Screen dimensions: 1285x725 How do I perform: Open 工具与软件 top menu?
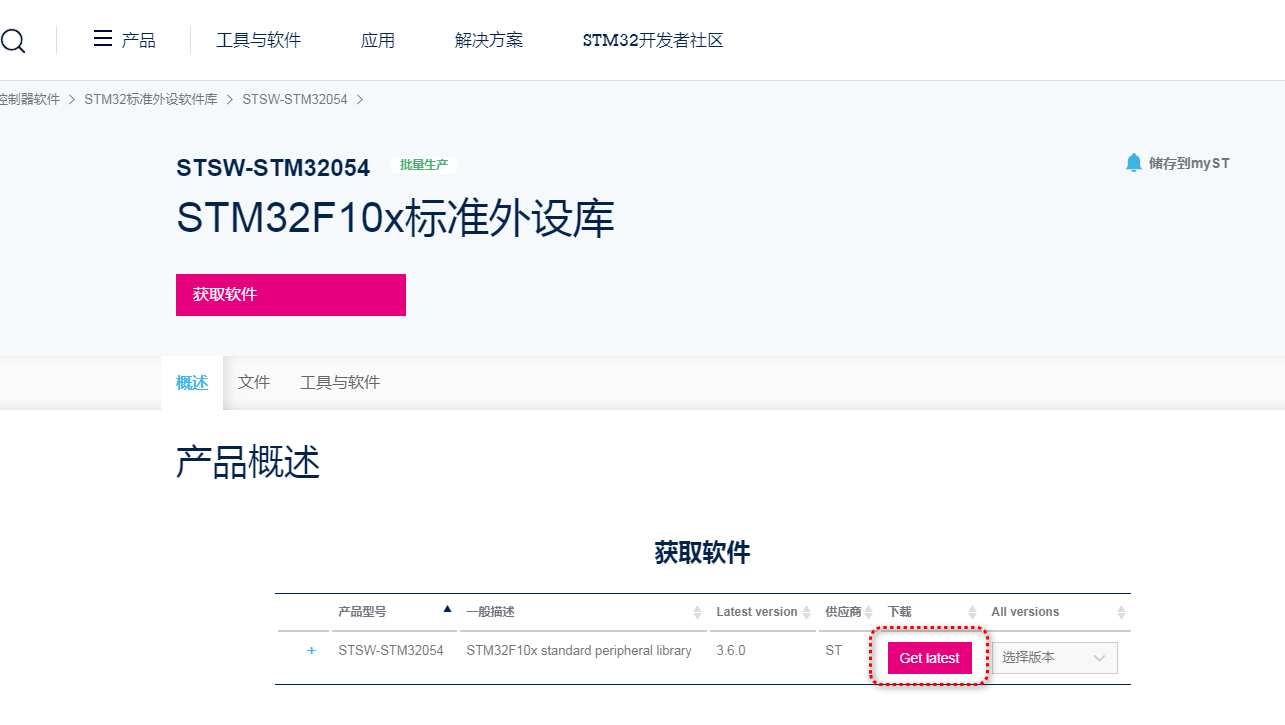coord(259,40)
